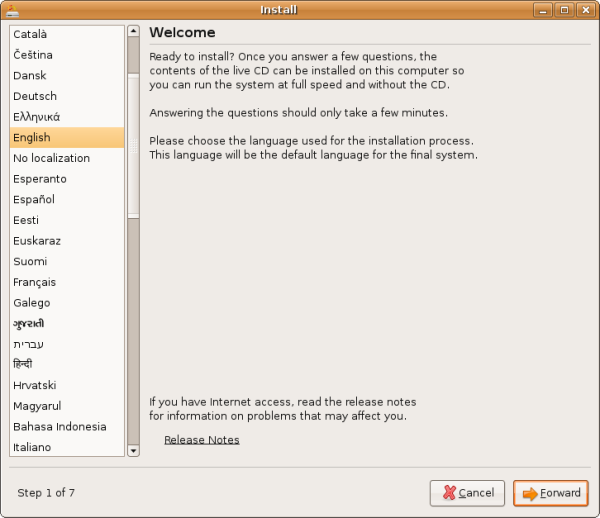The height and width of the screenshot is (518, 600).
Task: Click the language list scroll-up arrow
Action: pyautogui.click(x=133, y=31)
